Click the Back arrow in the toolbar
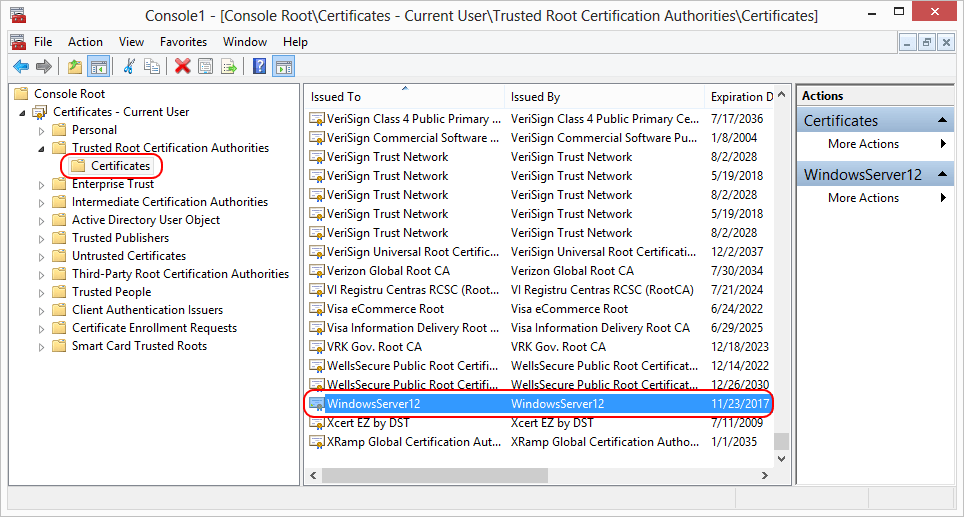Screen dimensions: 964x517 (20, 67)
